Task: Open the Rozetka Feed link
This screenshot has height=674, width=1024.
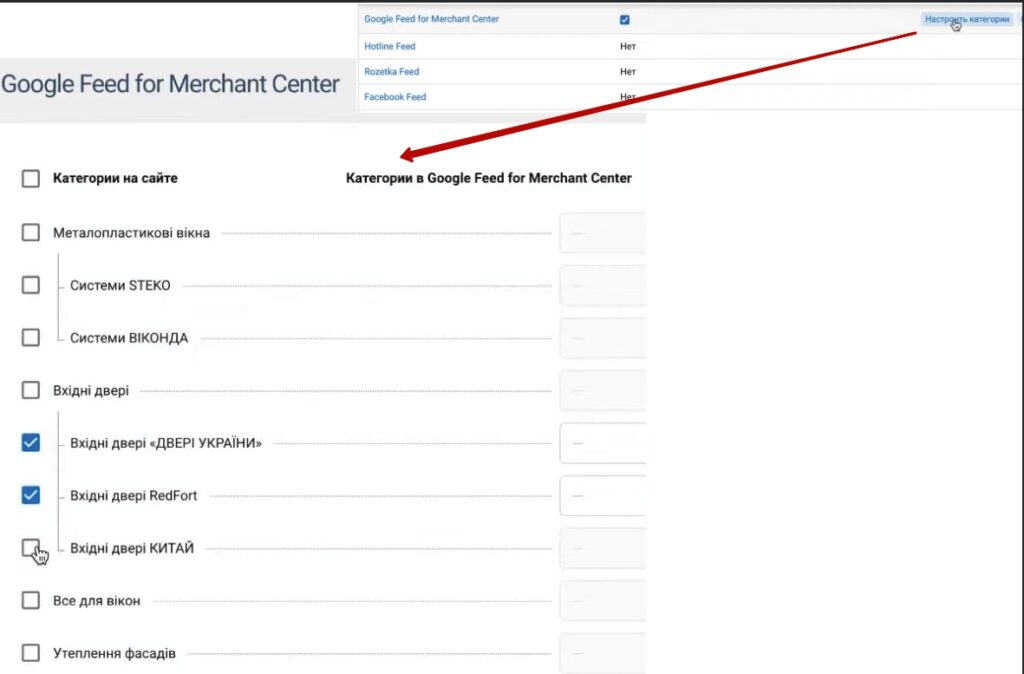Action: coord(392,72)
